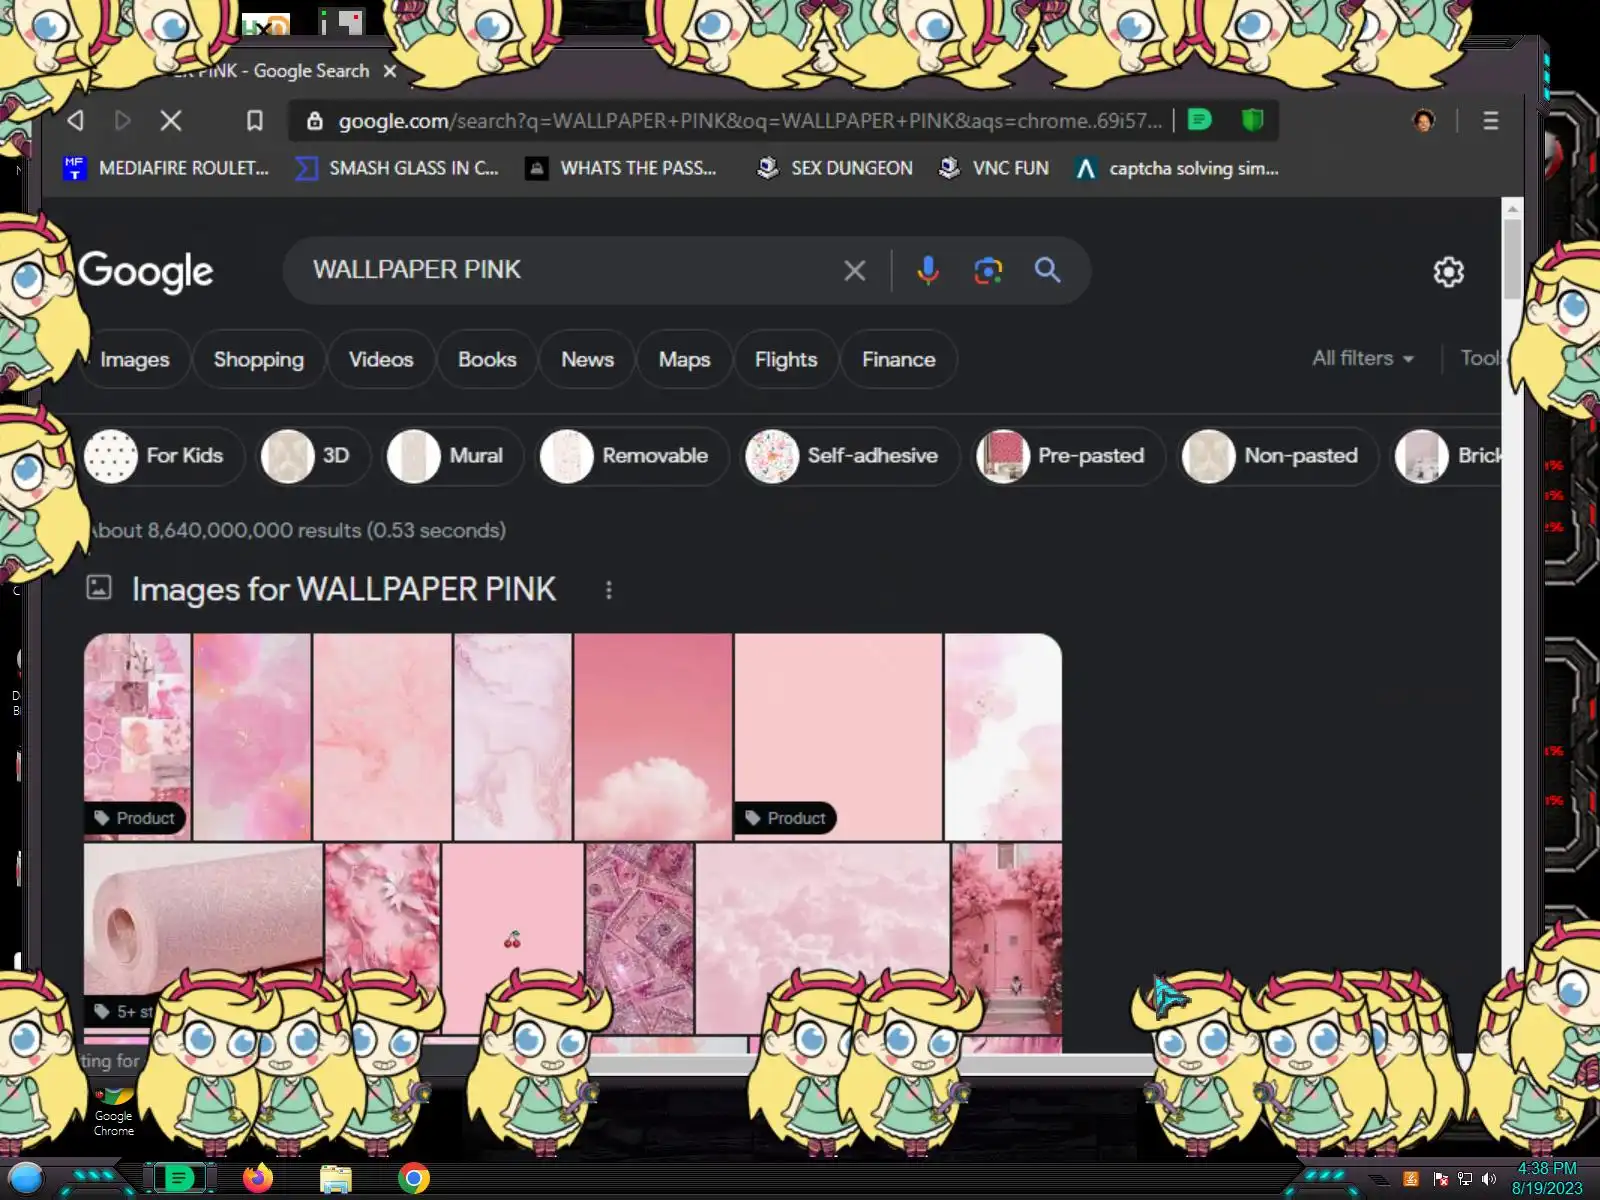Search by image with the Google Lens icon
The width and height of the screenshot is (1600, 1200).
(988, 270)
